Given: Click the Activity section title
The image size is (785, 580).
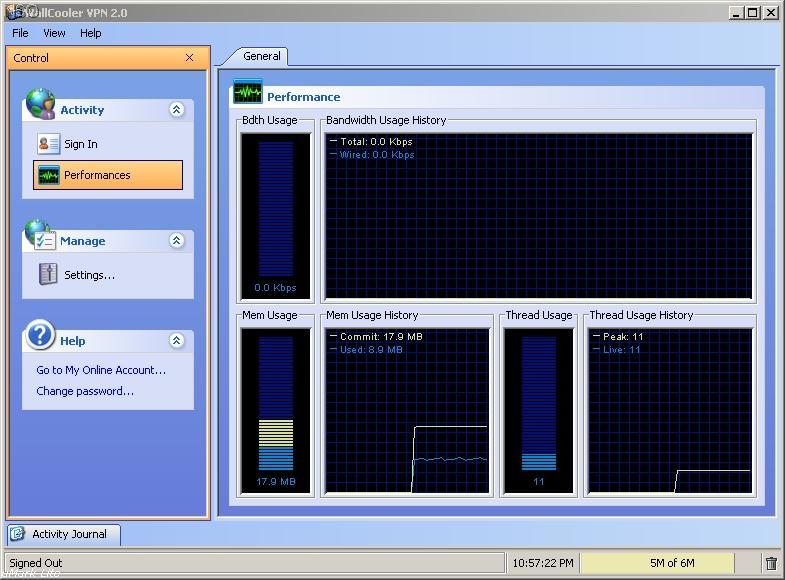Looking at the screenshot, I should (x=82, y=110).
